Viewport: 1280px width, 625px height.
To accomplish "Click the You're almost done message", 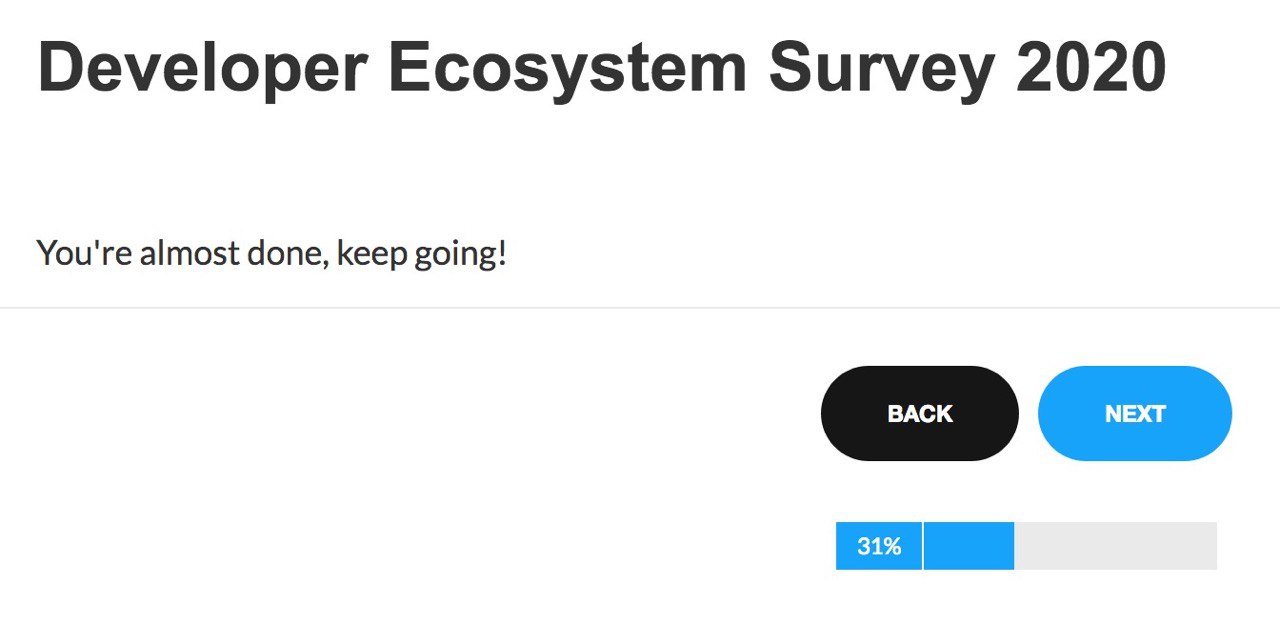I will coord(272,253).
